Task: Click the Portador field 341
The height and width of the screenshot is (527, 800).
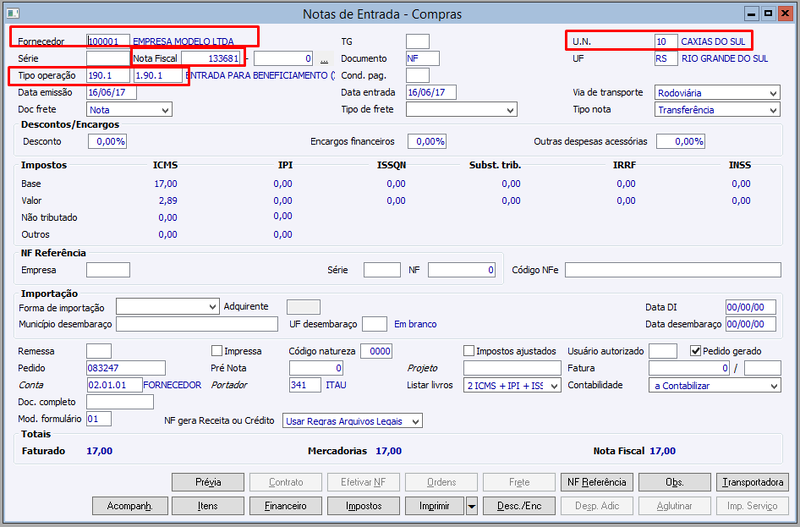Action: coord(305,385)
